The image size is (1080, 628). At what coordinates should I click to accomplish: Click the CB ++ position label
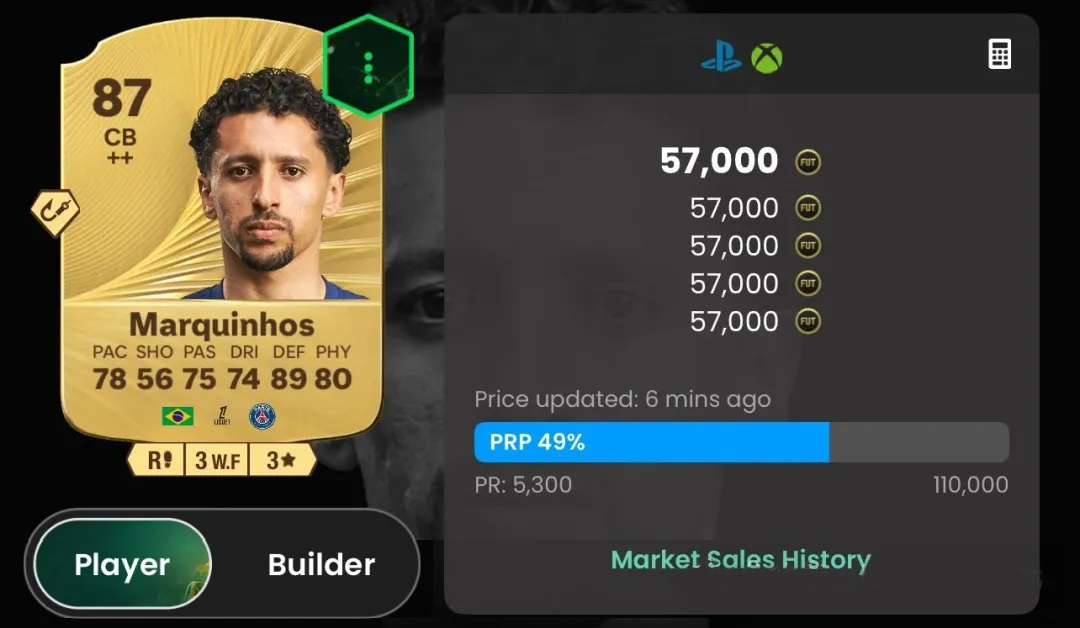[120, 147]
